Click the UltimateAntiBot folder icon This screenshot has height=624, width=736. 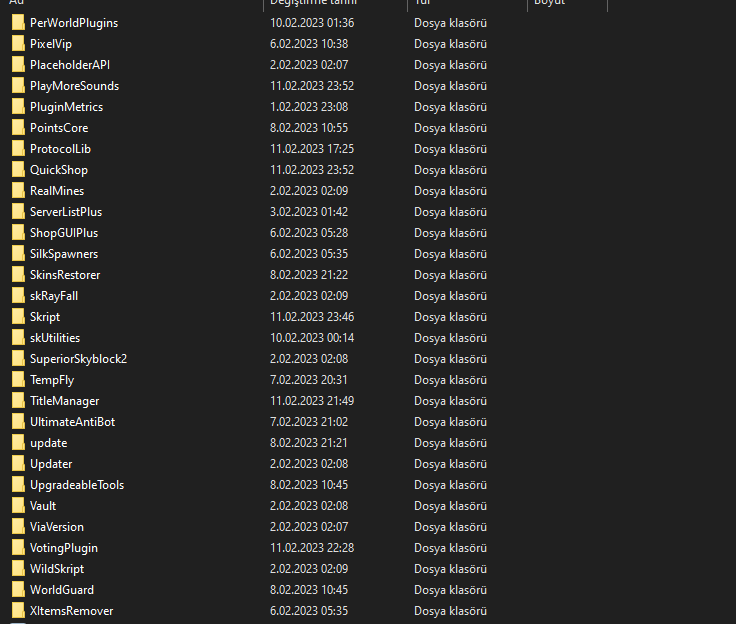click(18, 422)
